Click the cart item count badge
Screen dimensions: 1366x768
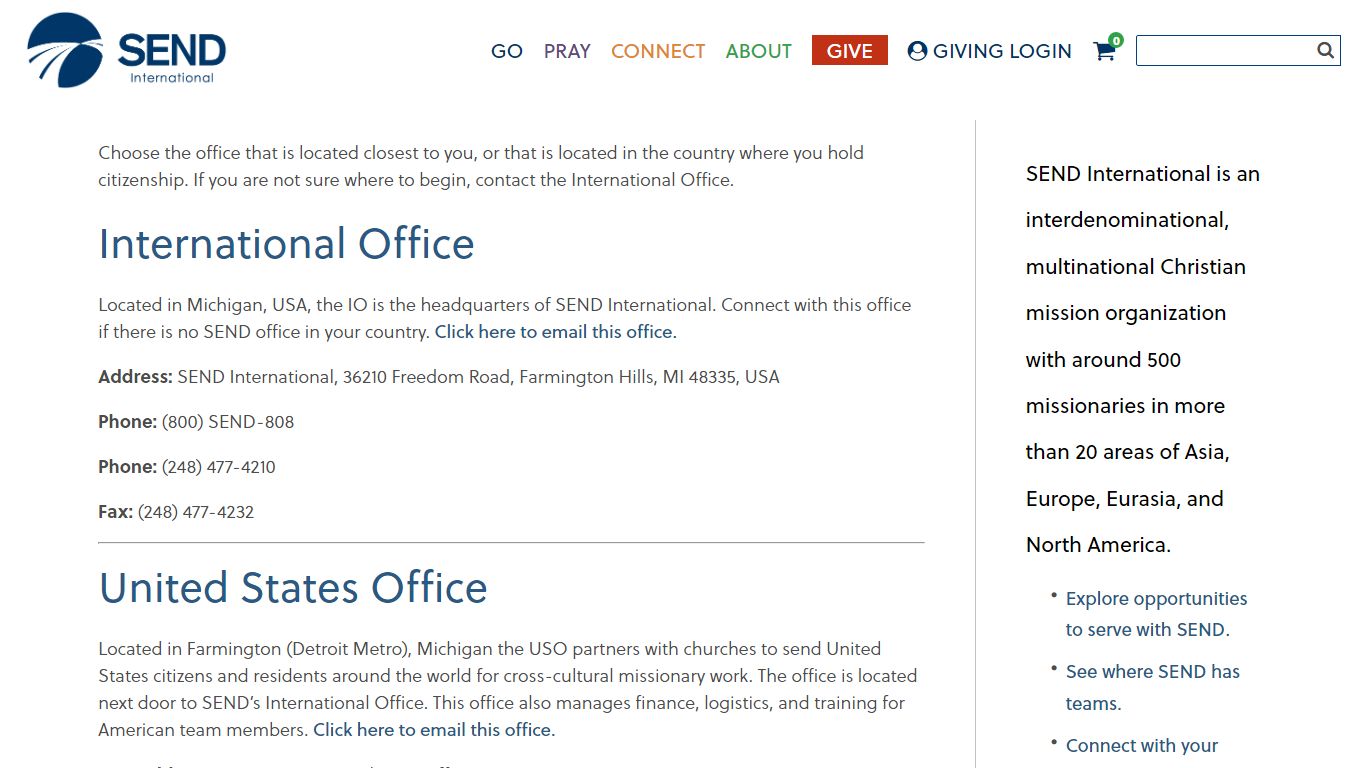click(x=1116, y=40)
